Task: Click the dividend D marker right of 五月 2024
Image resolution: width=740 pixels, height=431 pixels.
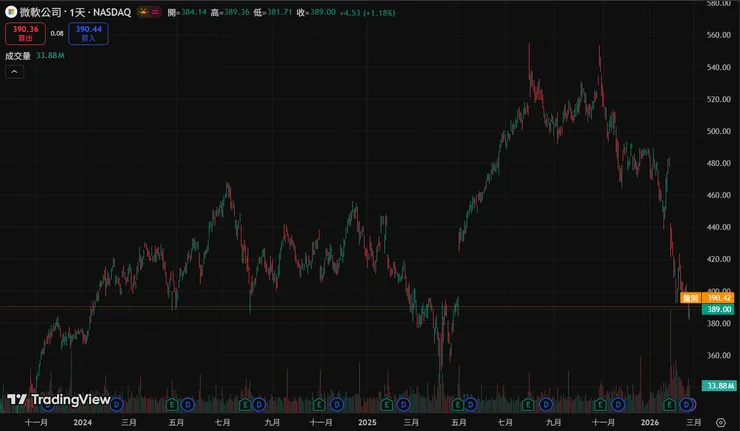Action: [x=188, y=405]
